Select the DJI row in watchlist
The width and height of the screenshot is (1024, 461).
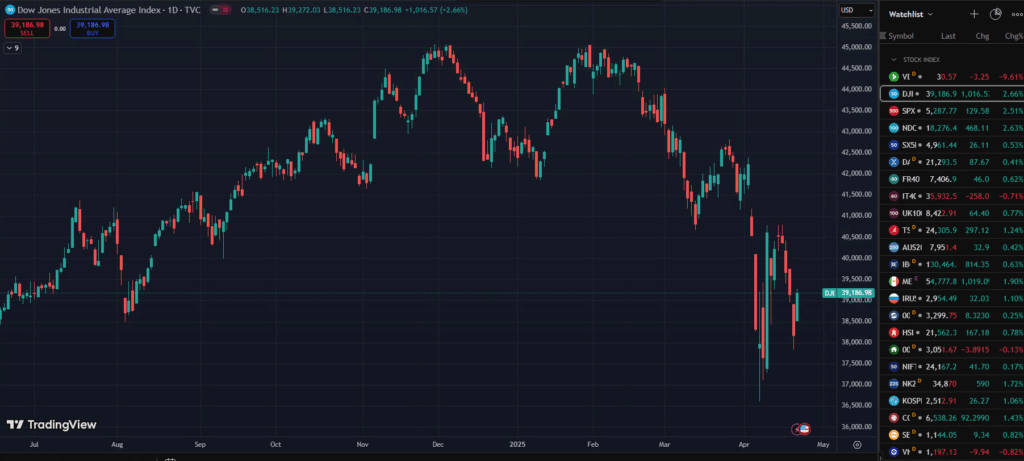tap(952, 94)
